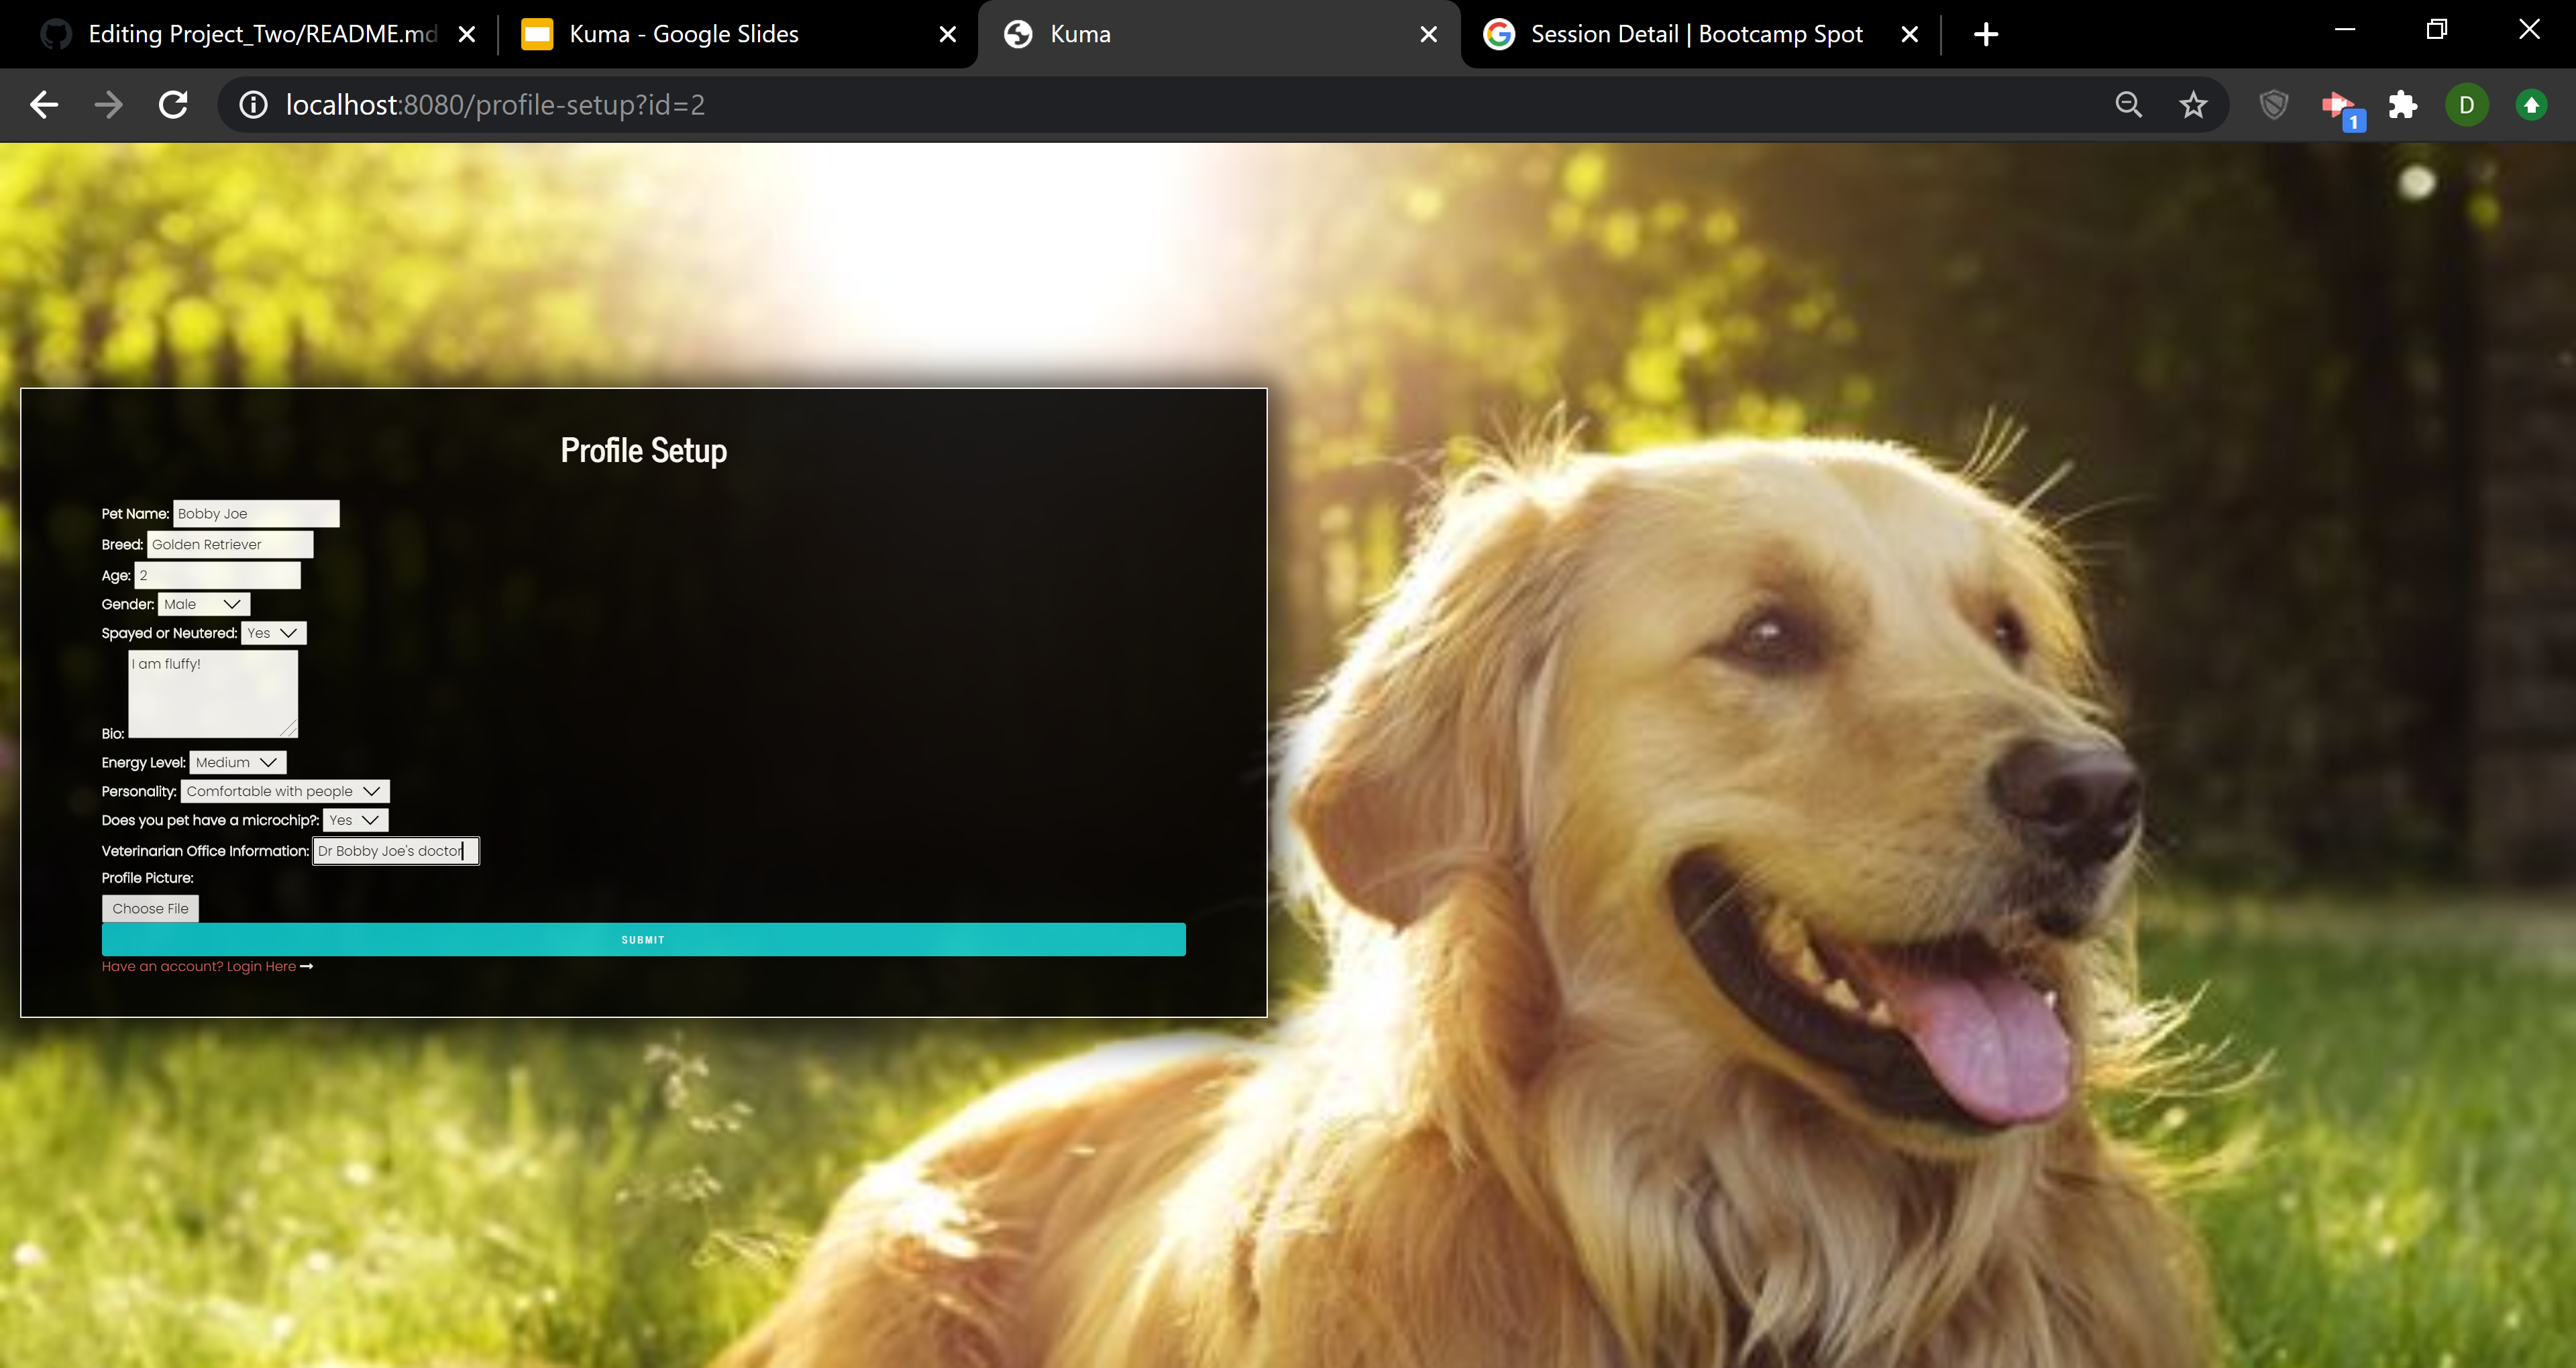This screenshot has height=1368, width=2576.
Task: Open the Personality dropdown
Action: tap(284, 791)
